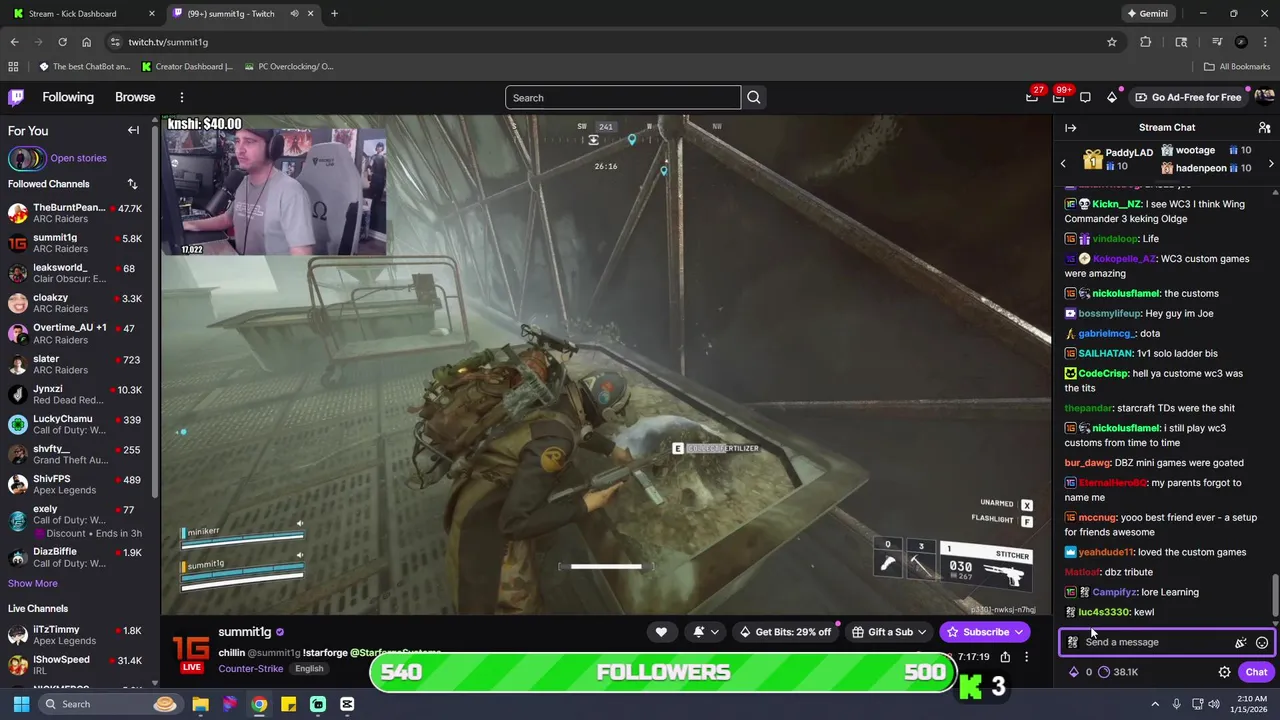Open chat settings gear
1280x720 pixels.
click(1224, 672)
